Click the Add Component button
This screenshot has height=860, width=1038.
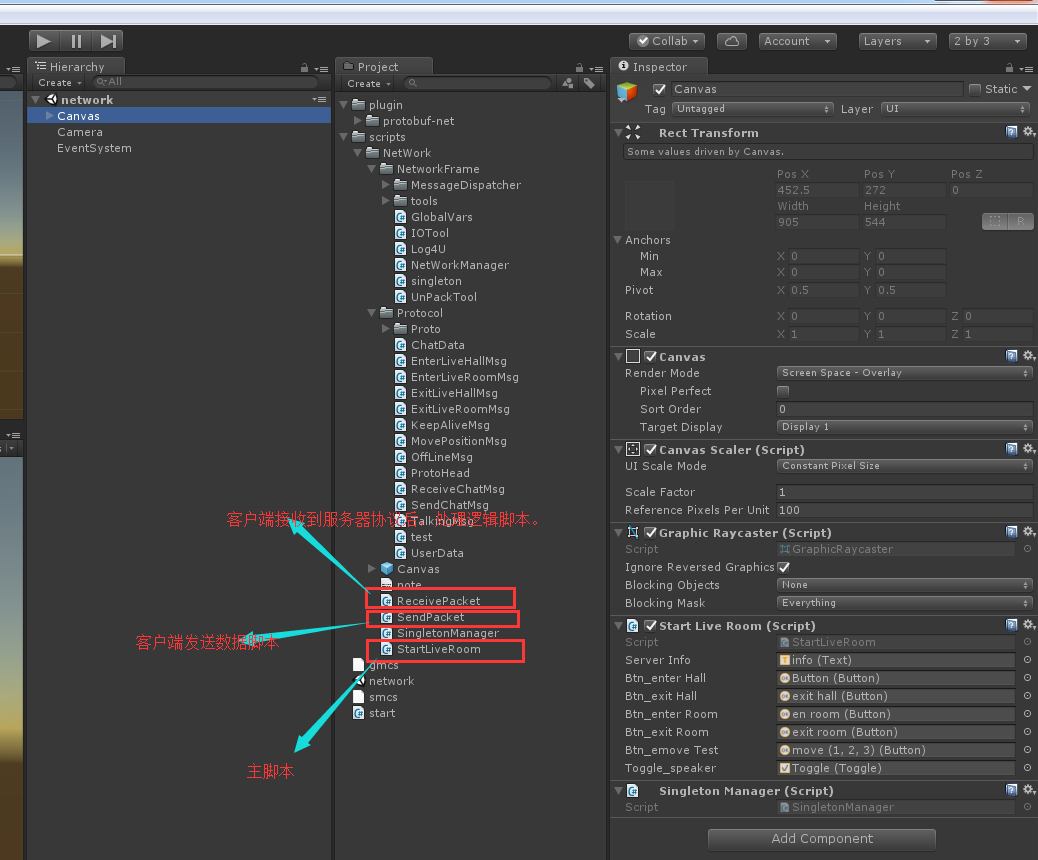[821, 839]
